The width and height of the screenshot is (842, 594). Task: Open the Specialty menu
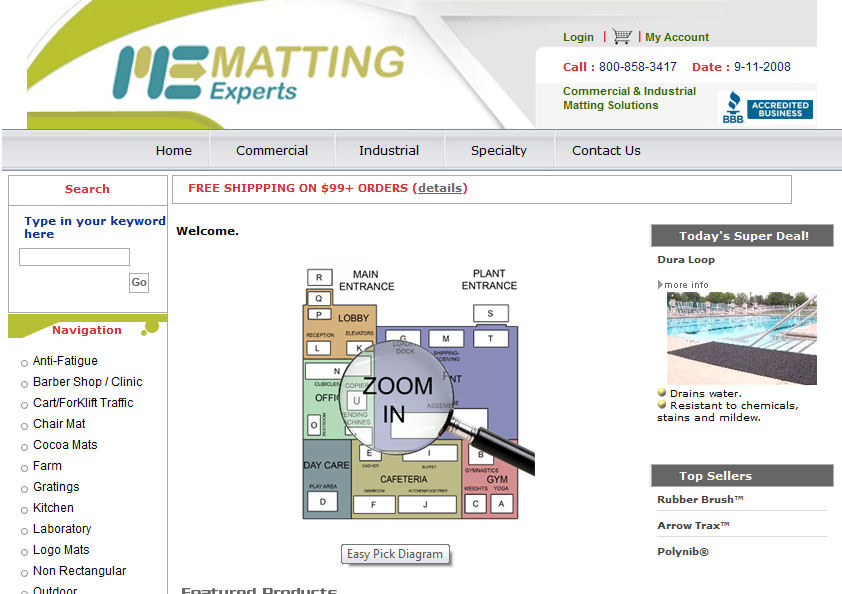point(499,150)
